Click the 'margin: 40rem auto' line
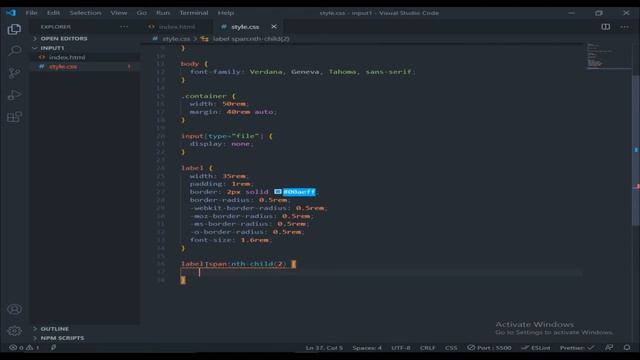This screenshot has width=640, height=360. point(233,111)
